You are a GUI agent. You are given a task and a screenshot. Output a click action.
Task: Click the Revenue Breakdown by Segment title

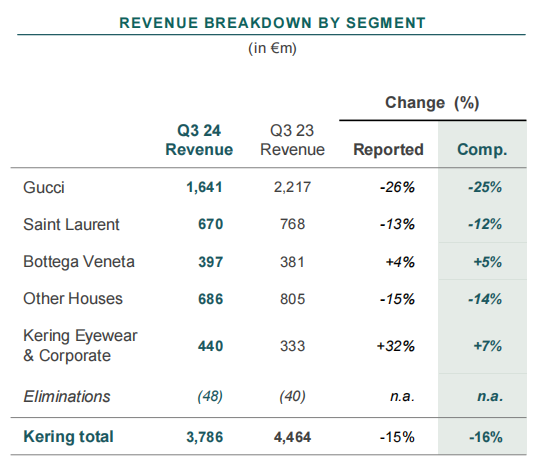click(x=272, y=23)
